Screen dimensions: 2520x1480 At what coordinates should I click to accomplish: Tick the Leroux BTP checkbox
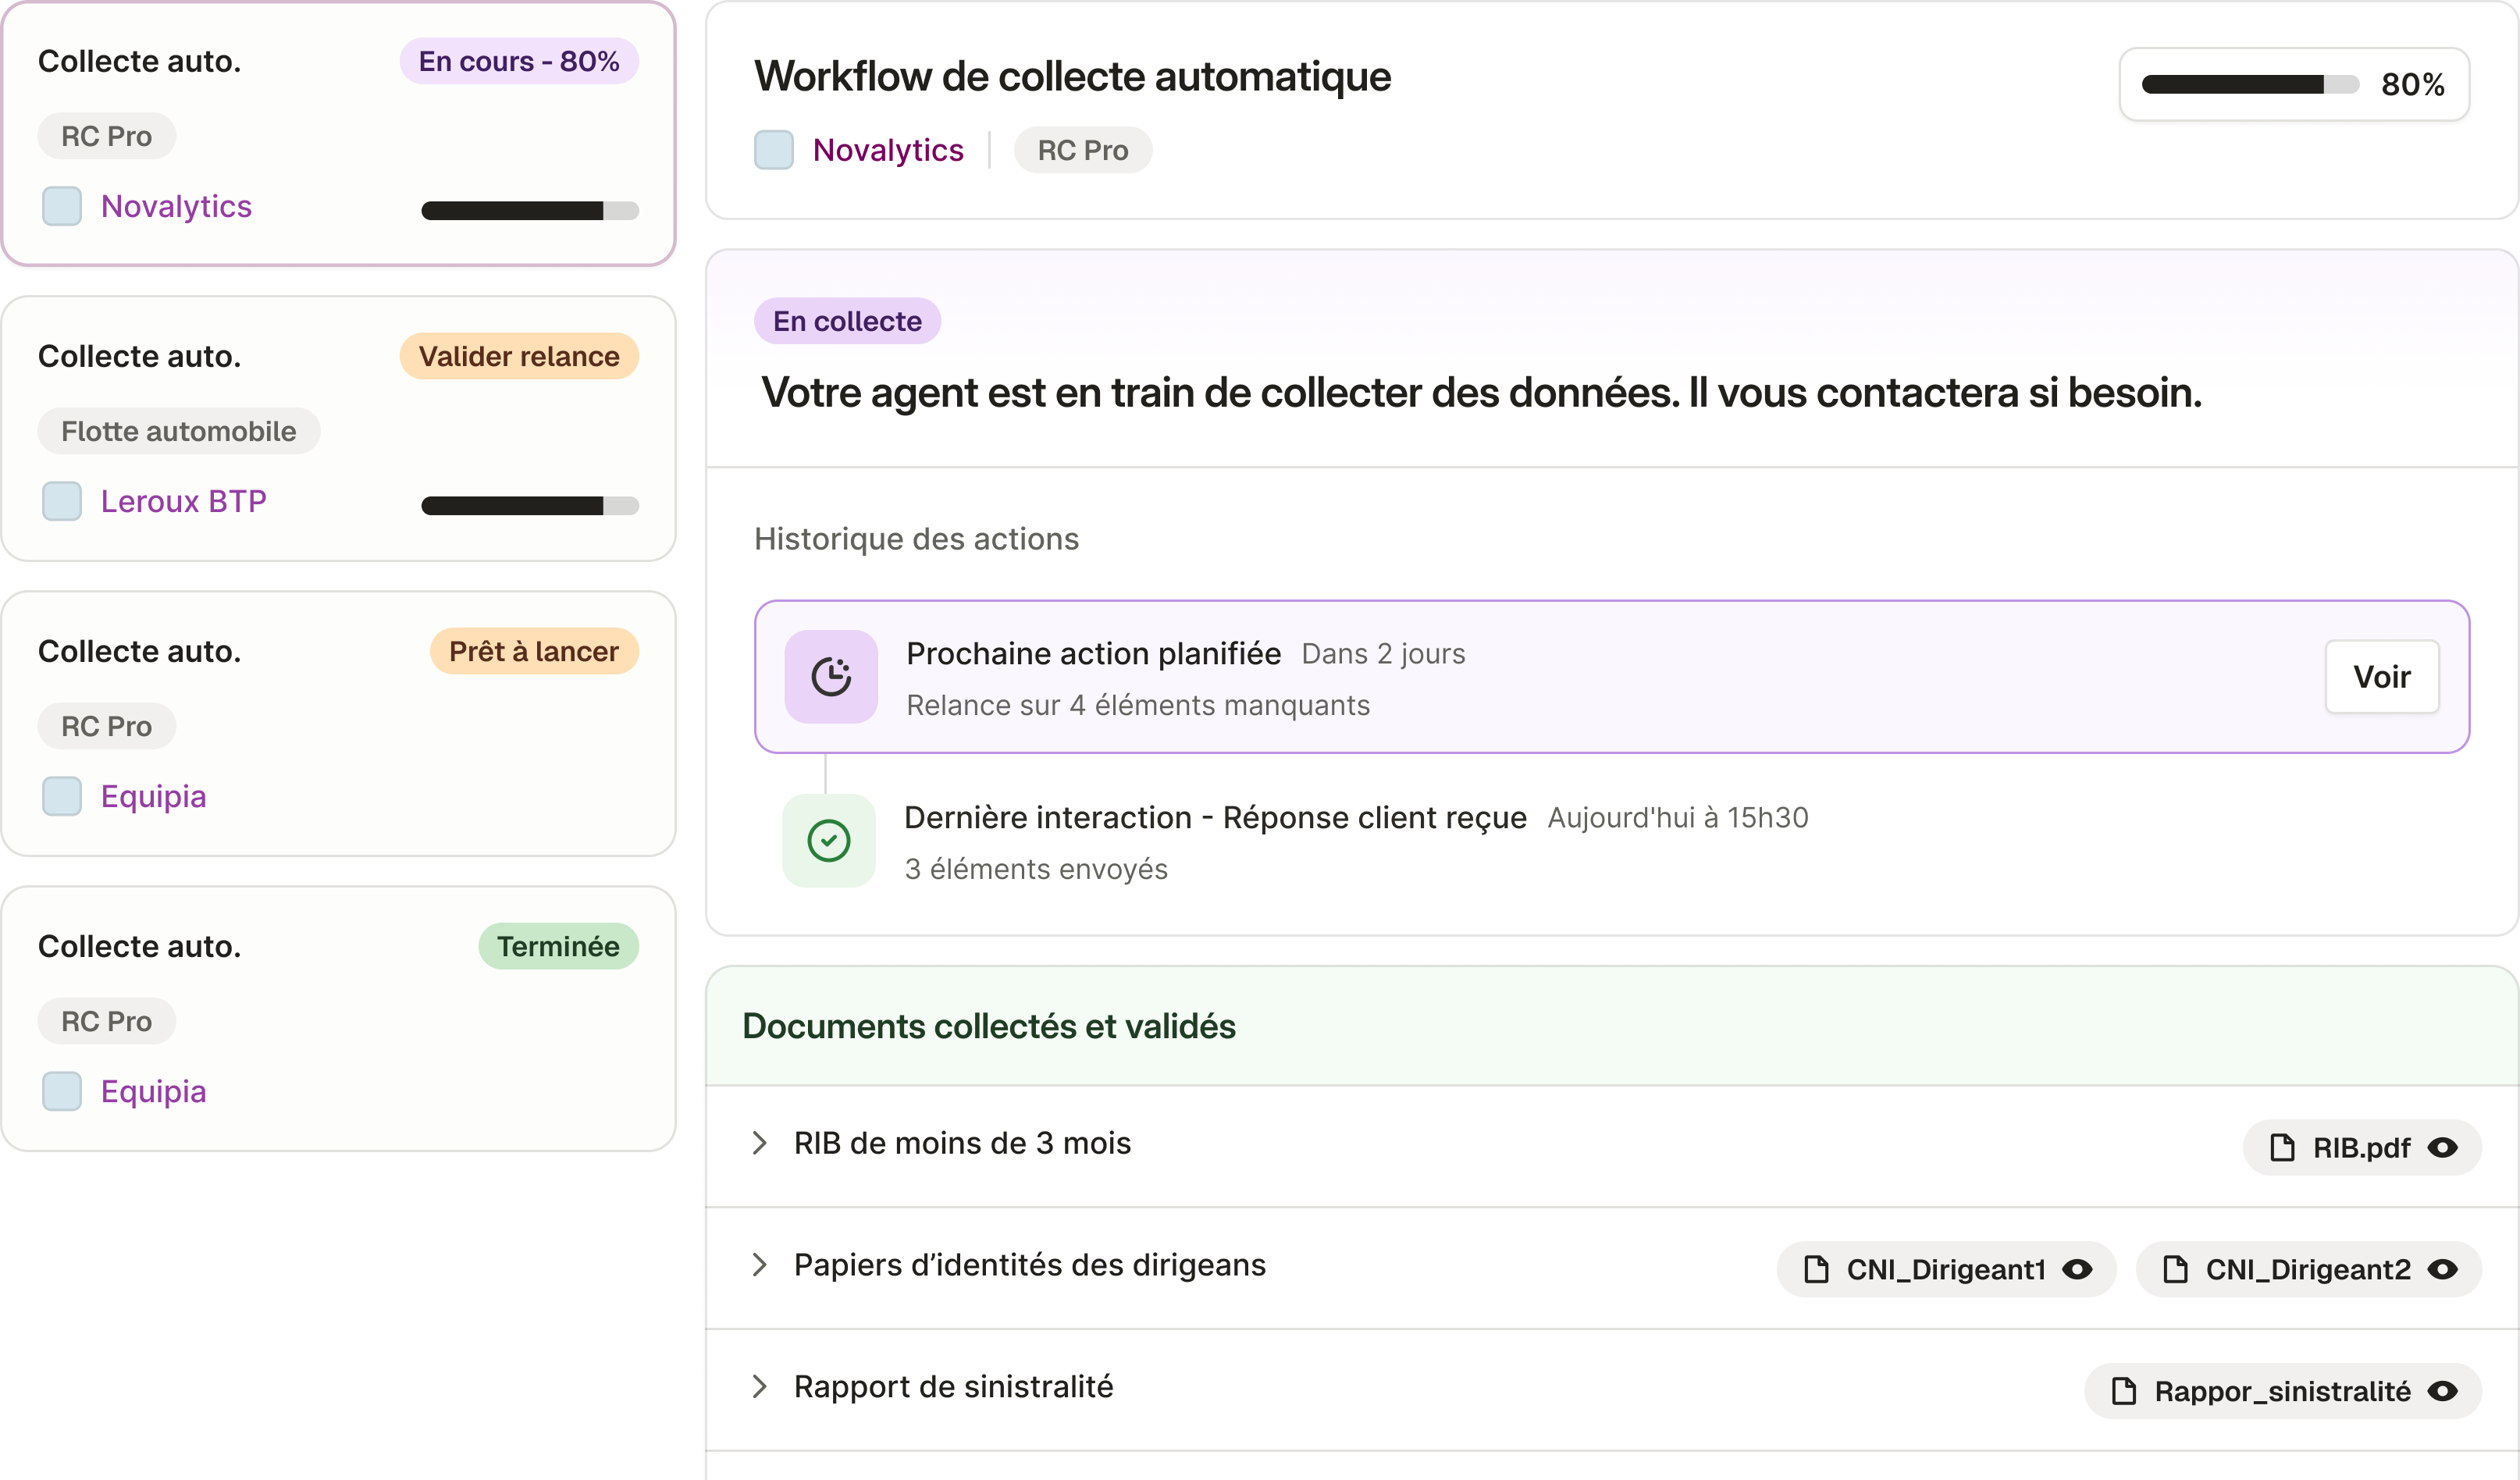pyautogui.click(x=62, y=501)
